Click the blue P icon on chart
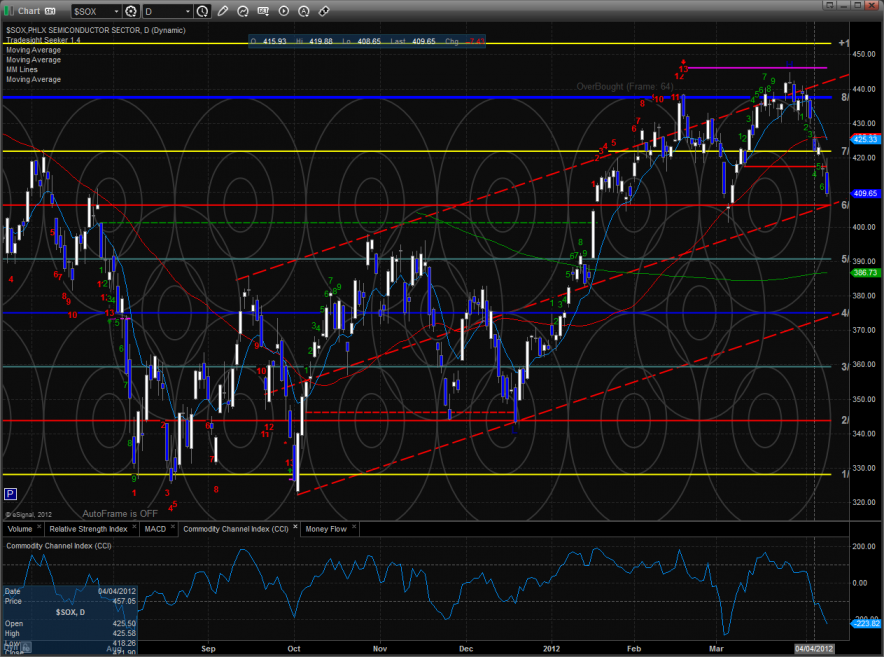The height and width of the screenshot is (657, 884). [x=10, y=493]
